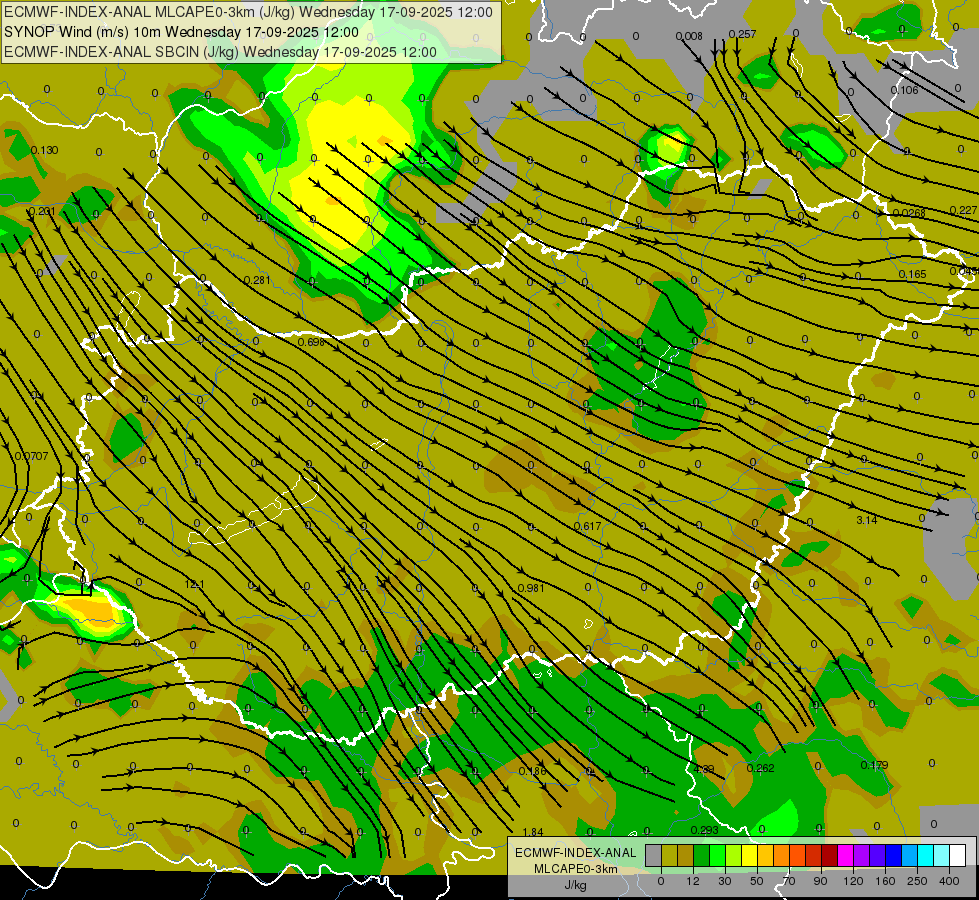Click the 0.257 value near the top
The height and width of the screenshot is (900, 979).
point(742,34)
